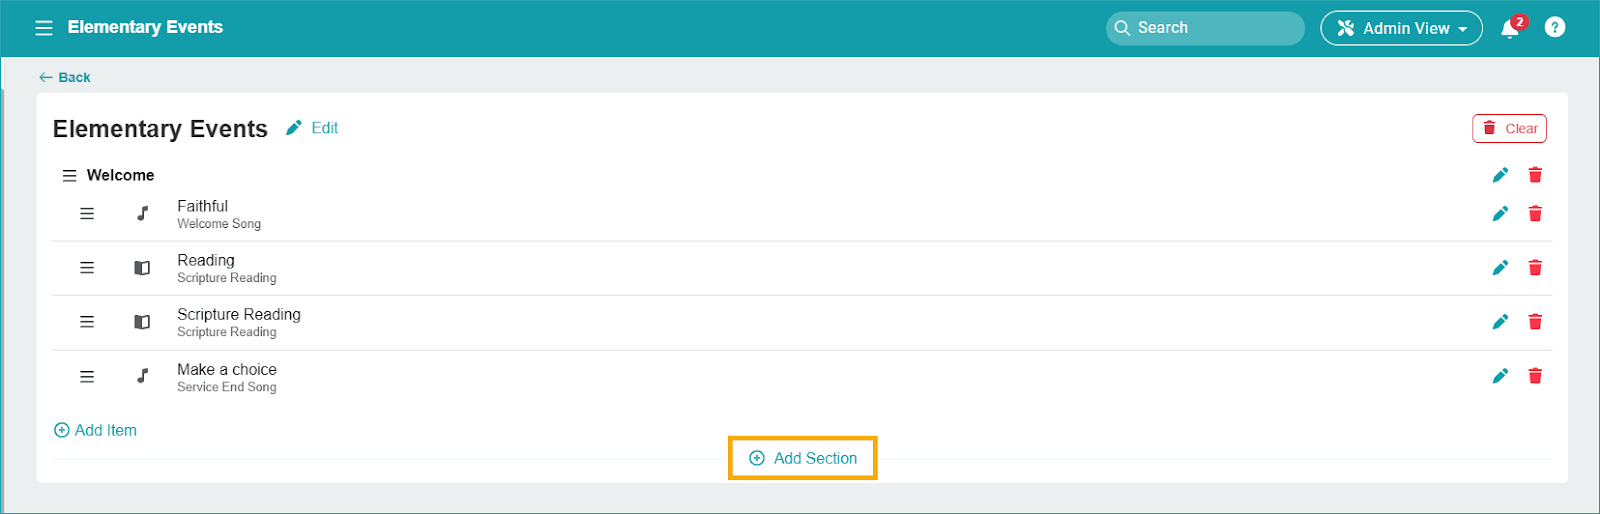Click the help question mark icon
Viewport: 1600px width, 514px height.
pyautogui.click(x=1554, y=28)
